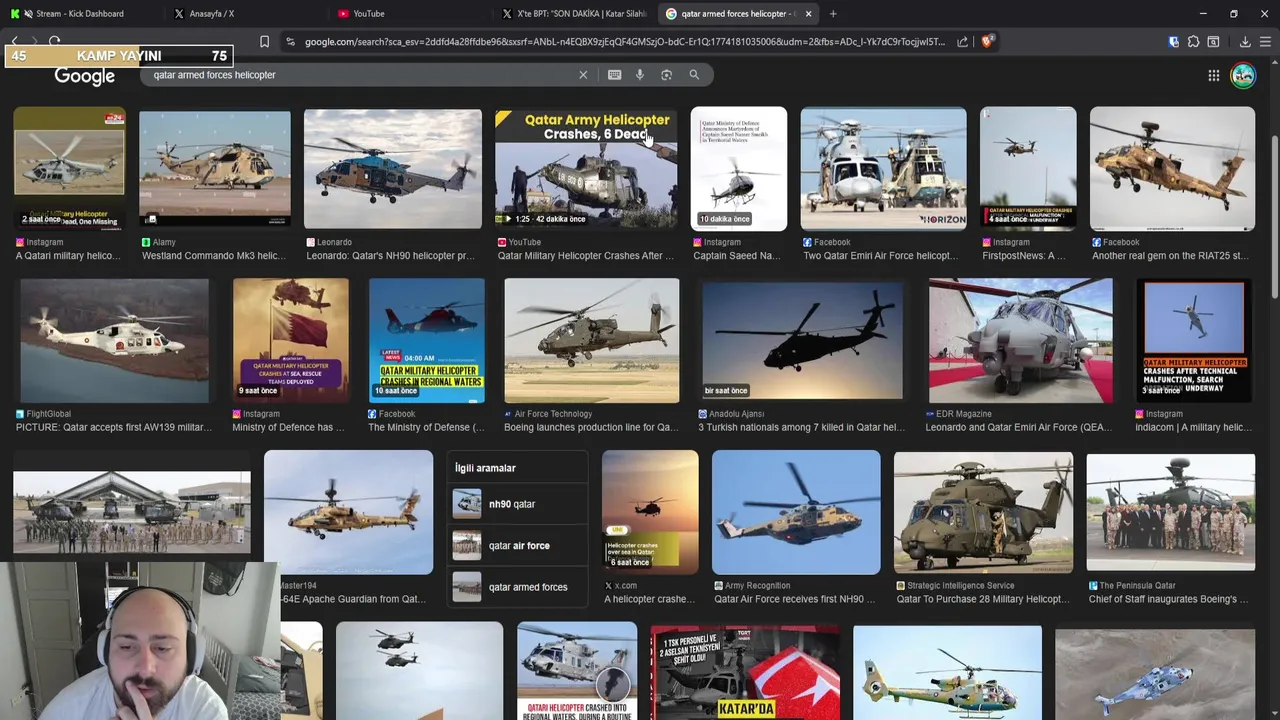Screen dimensions: 1280x720
Task: Open Brave Shields lion icon
Action: click(987, 42)
